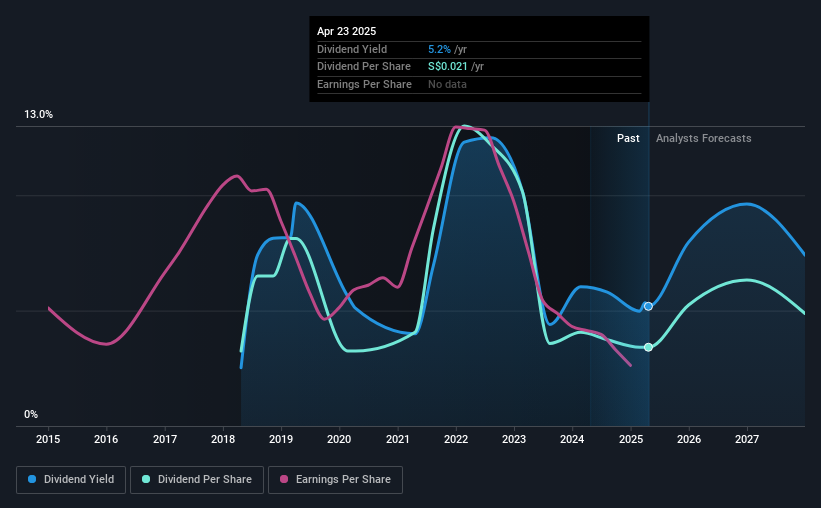Image resolution: width=821 pixels, height=508 pixels.
Task: Click the Earnings Per Share tooltip row label
Action: coord(364,84)
